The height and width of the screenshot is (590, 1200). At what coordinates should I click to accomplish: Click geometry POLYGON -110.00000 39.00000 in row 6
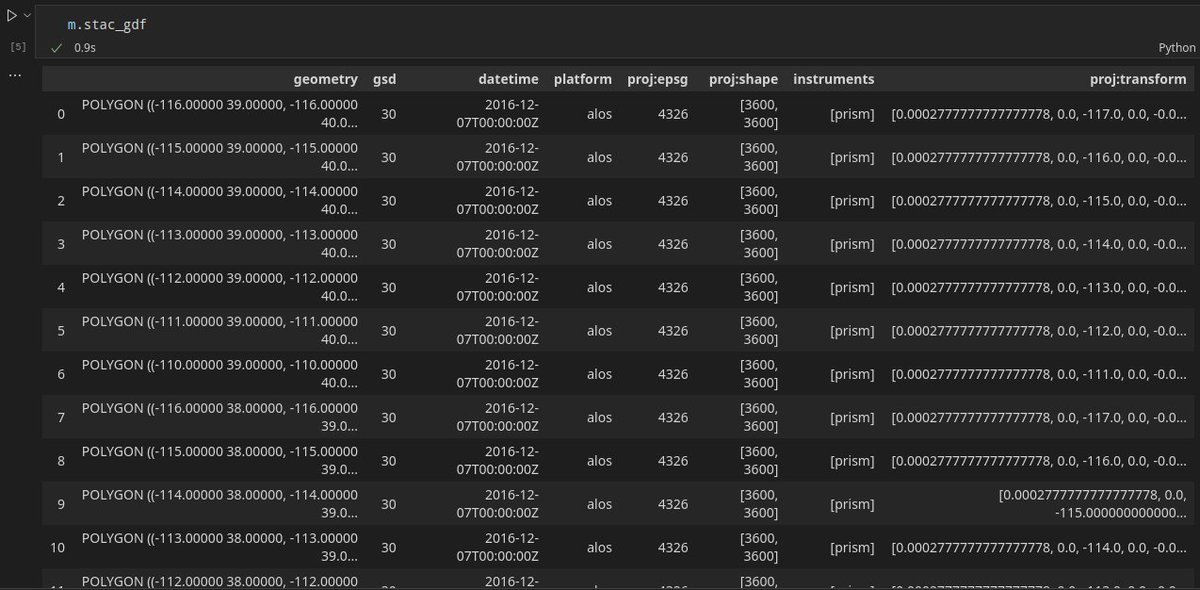pyautogui.click(x=220, y=374)
